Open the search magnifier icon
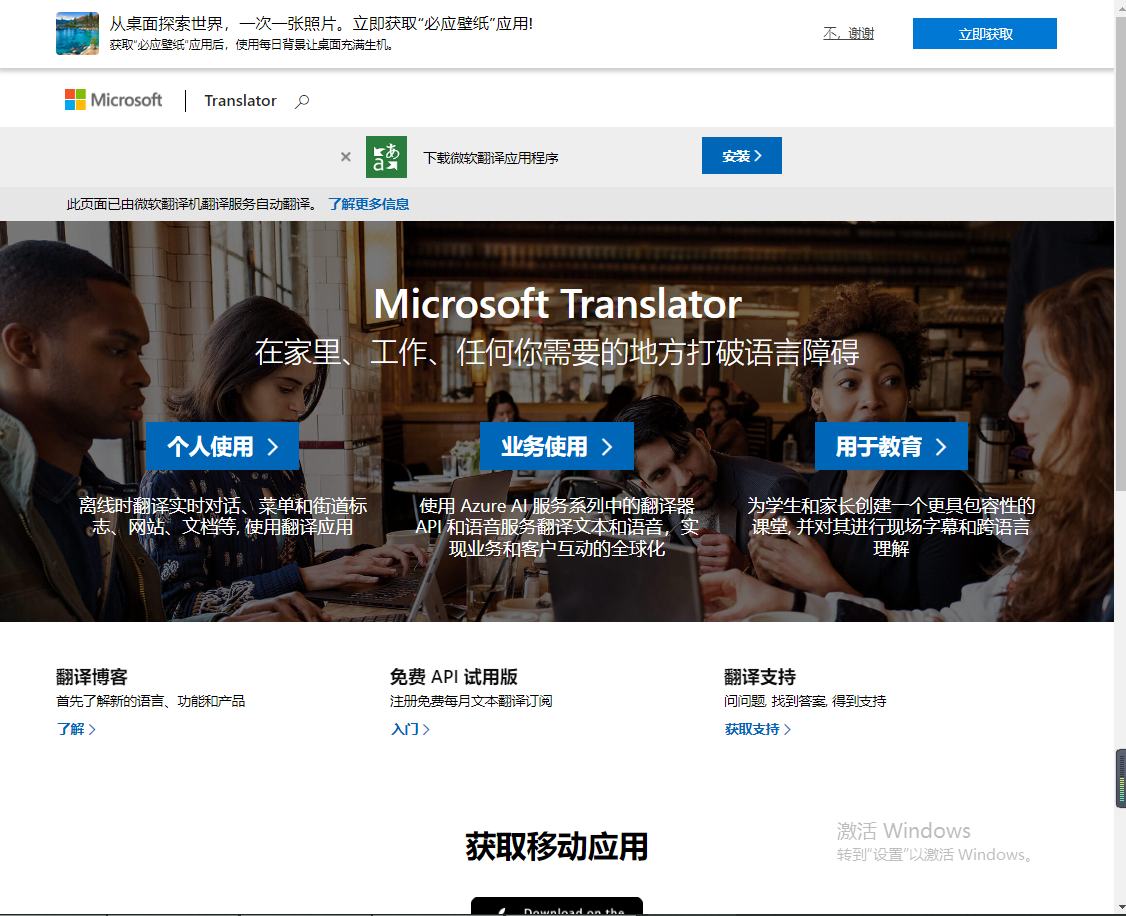This screenshot has width=1126, height=916. point(302,101)
